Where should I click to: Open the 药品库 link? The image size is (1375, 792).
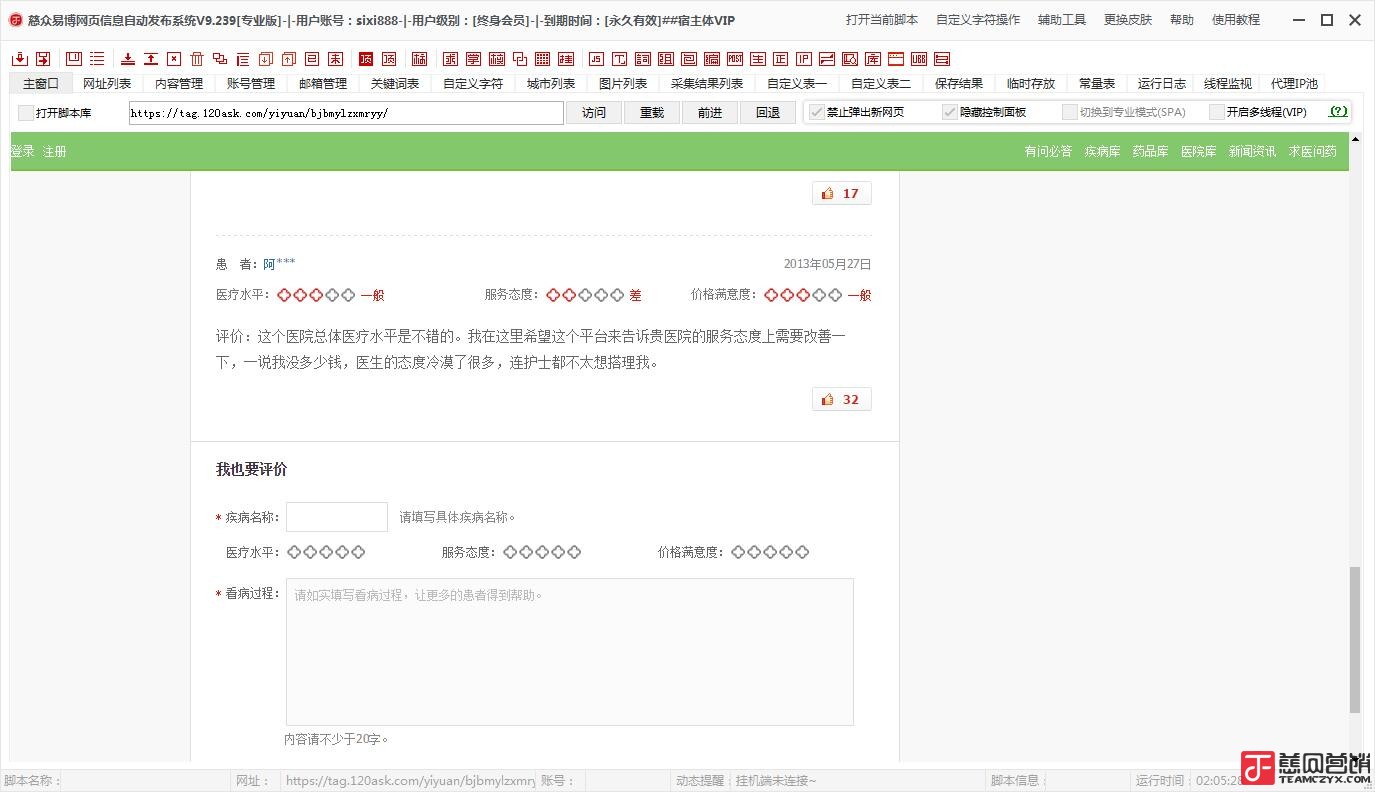coord(1150,151)
